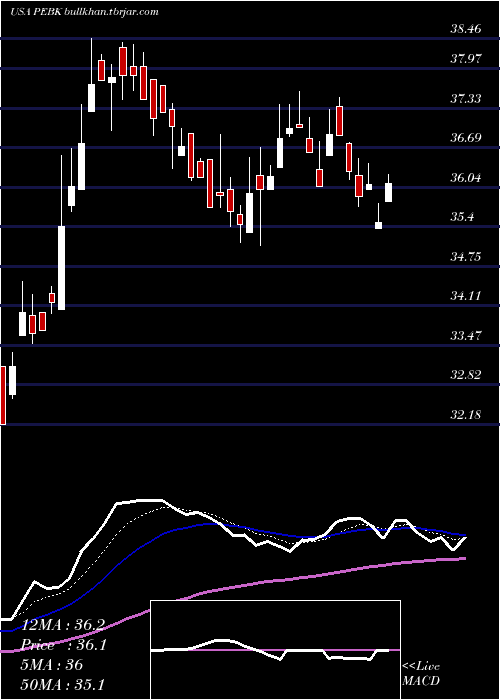
Task: Click the 36.69 price level label
Action: coord(466,138)
